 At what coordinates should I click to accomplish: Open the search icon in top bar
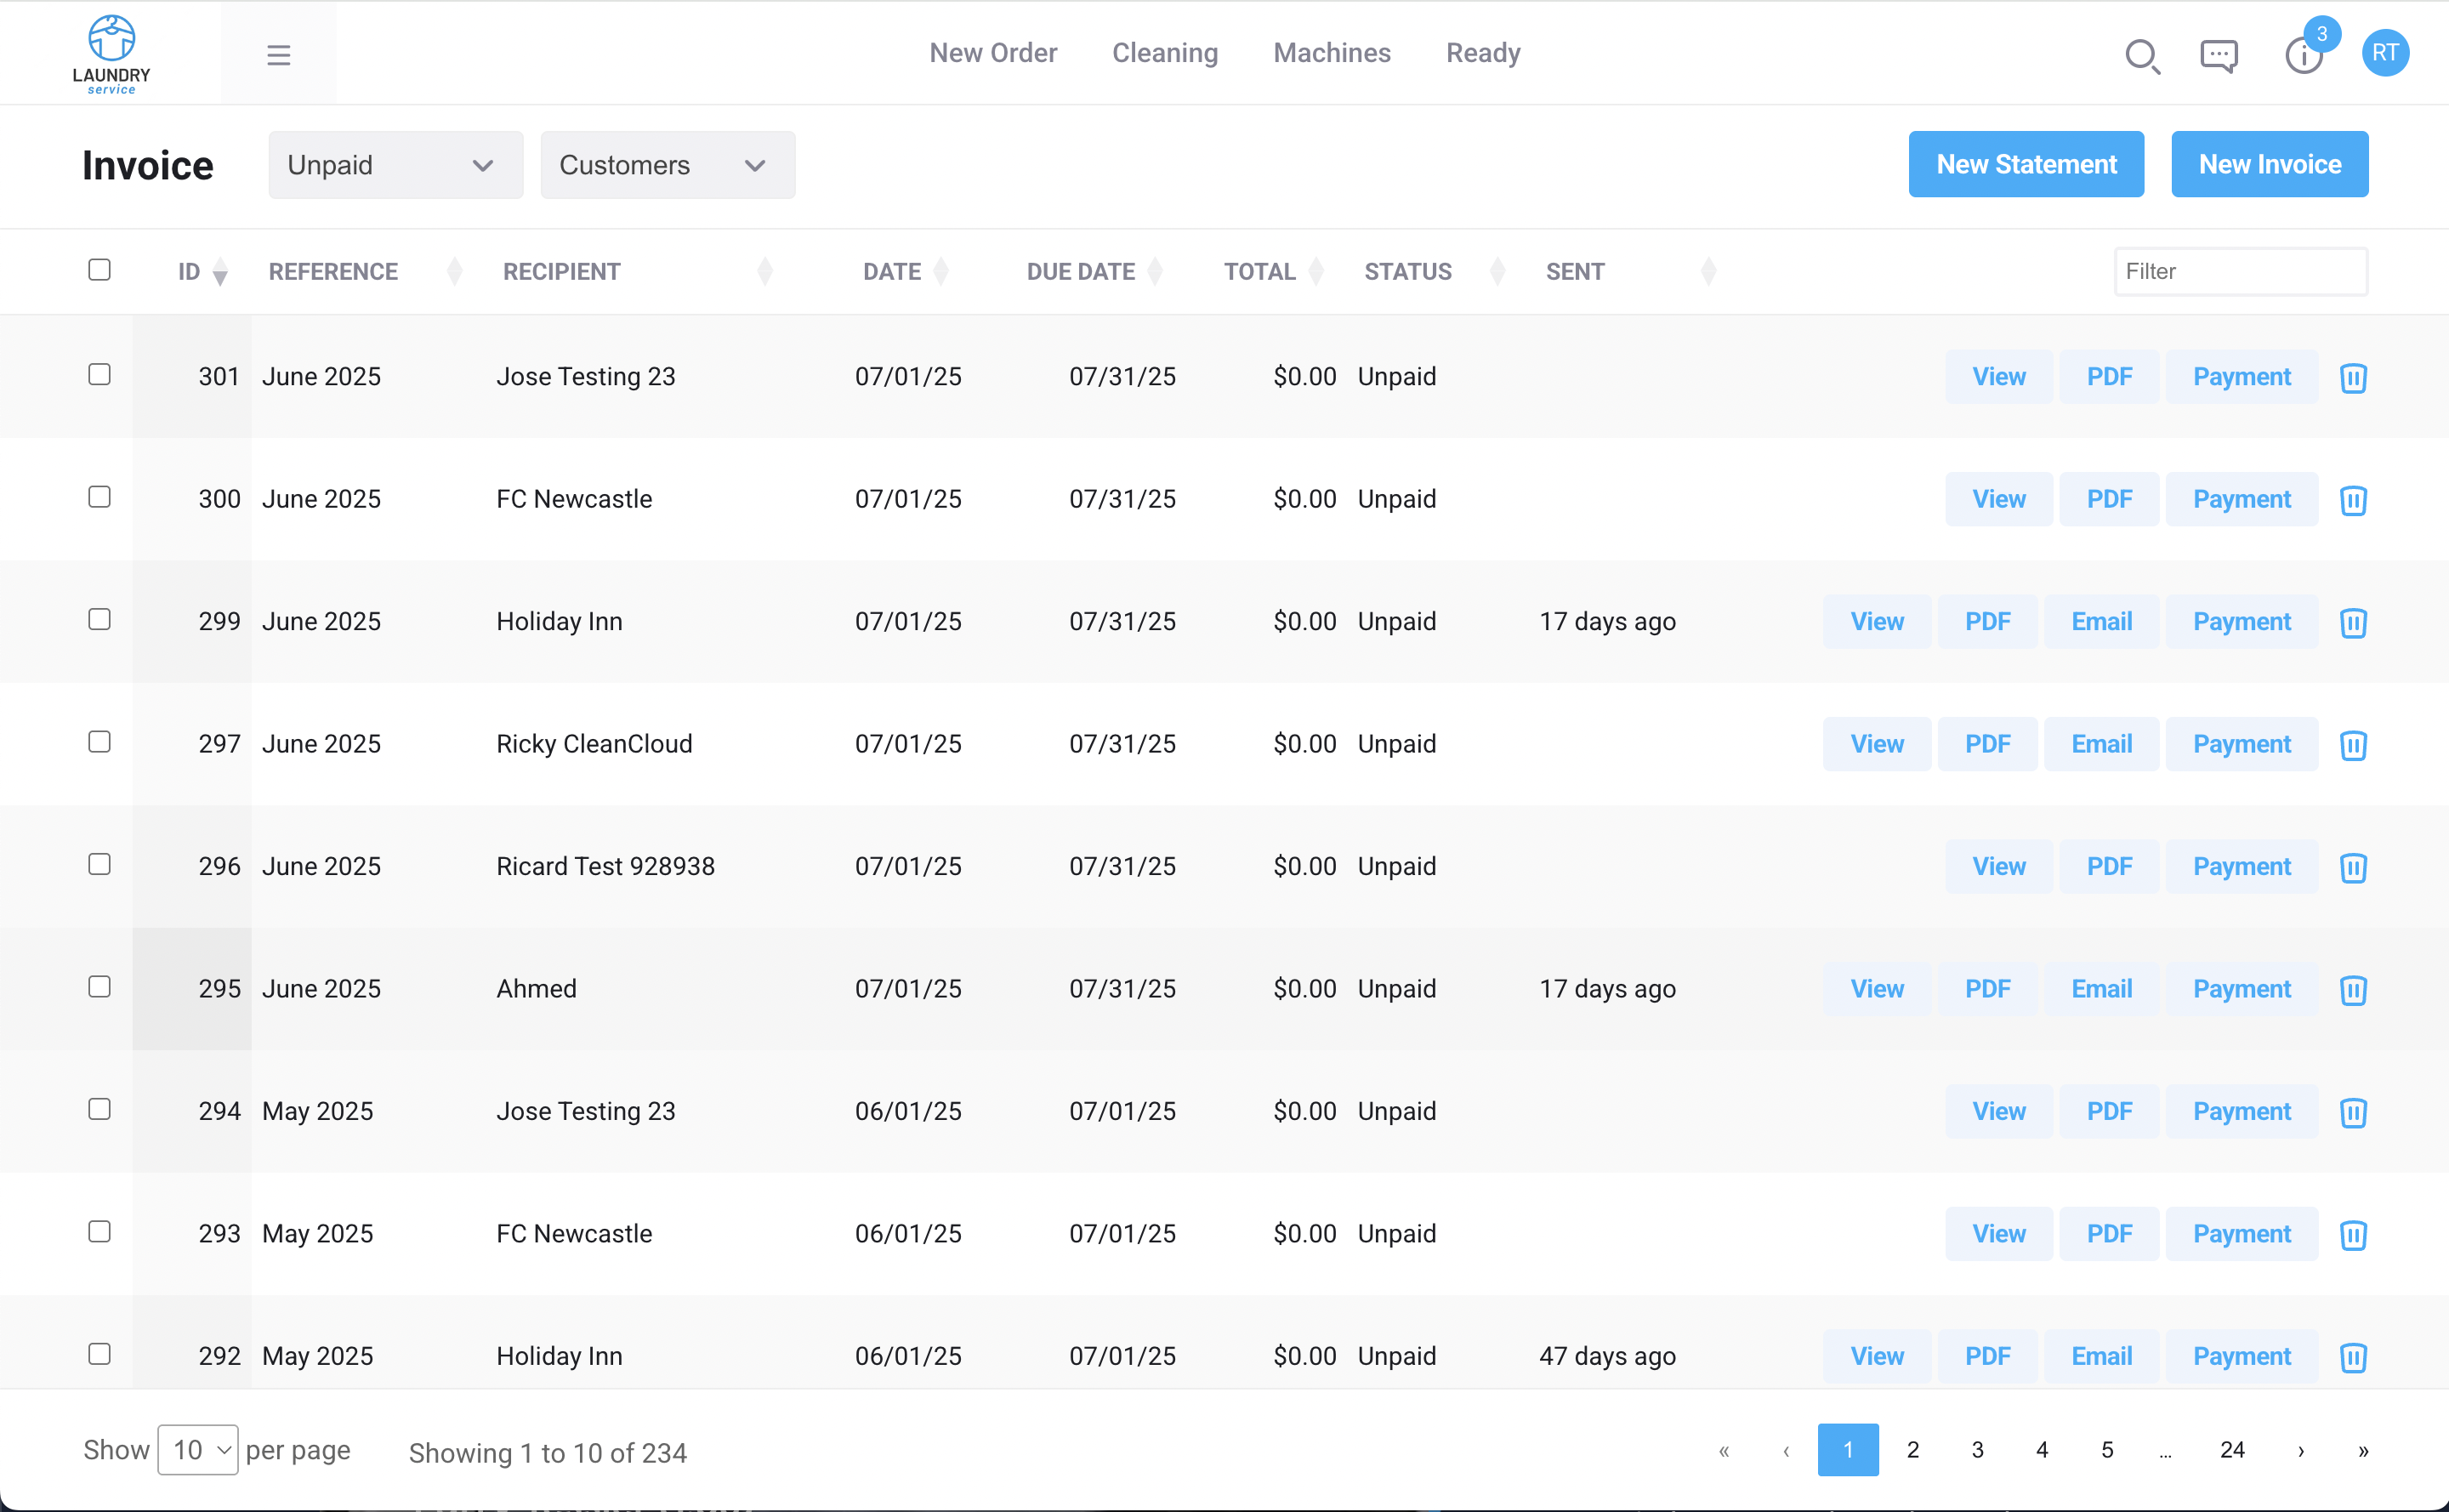[x=2141, y=56]
